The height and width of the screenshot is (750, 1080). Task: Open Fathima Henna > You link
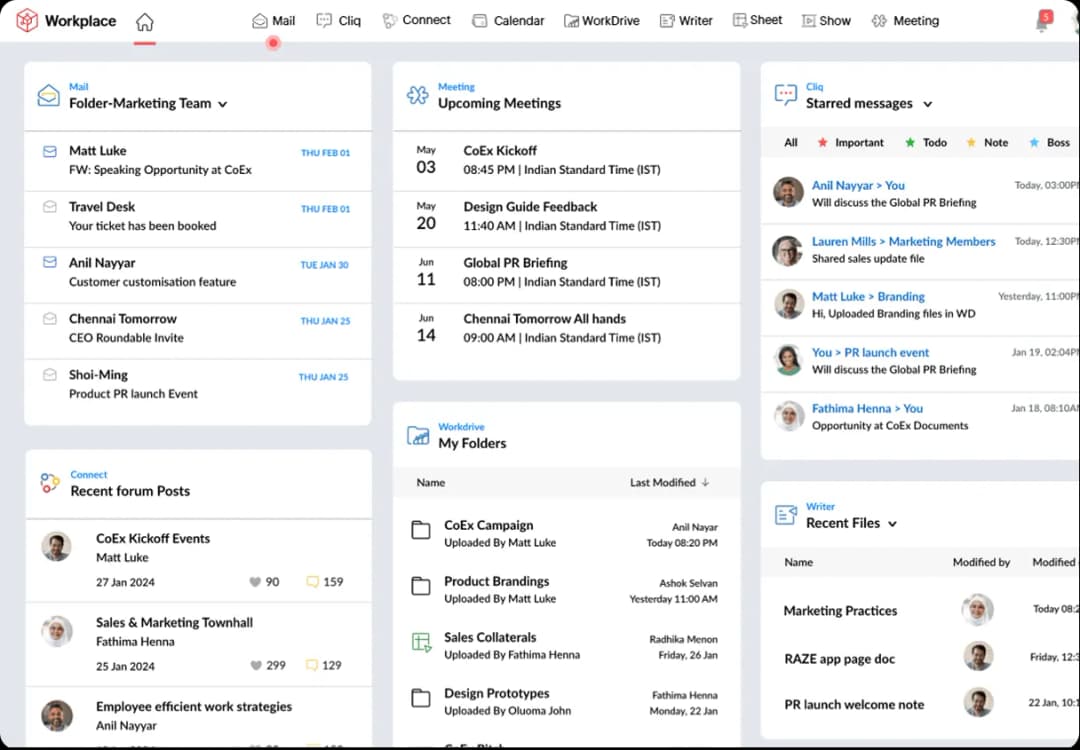pos(867,408)
